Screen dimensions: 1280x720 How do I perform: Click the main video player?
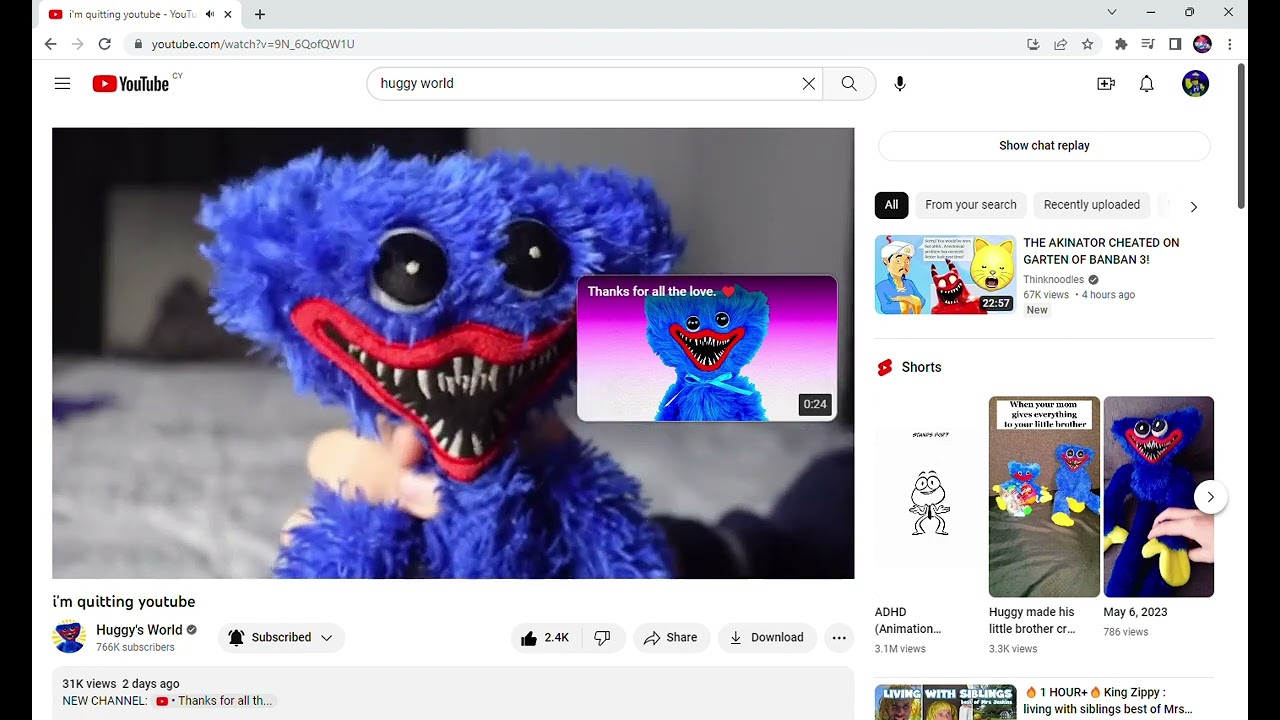453,353
